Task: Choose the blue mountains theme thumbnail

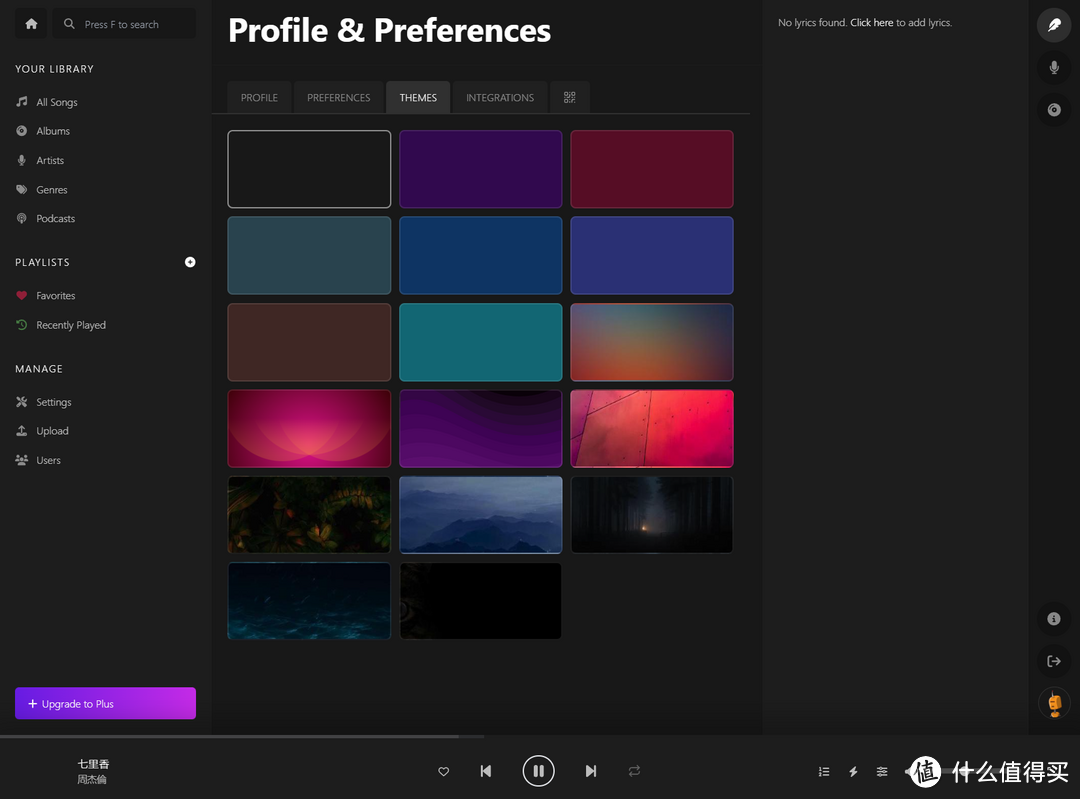Action: click(x=481, y=515)
